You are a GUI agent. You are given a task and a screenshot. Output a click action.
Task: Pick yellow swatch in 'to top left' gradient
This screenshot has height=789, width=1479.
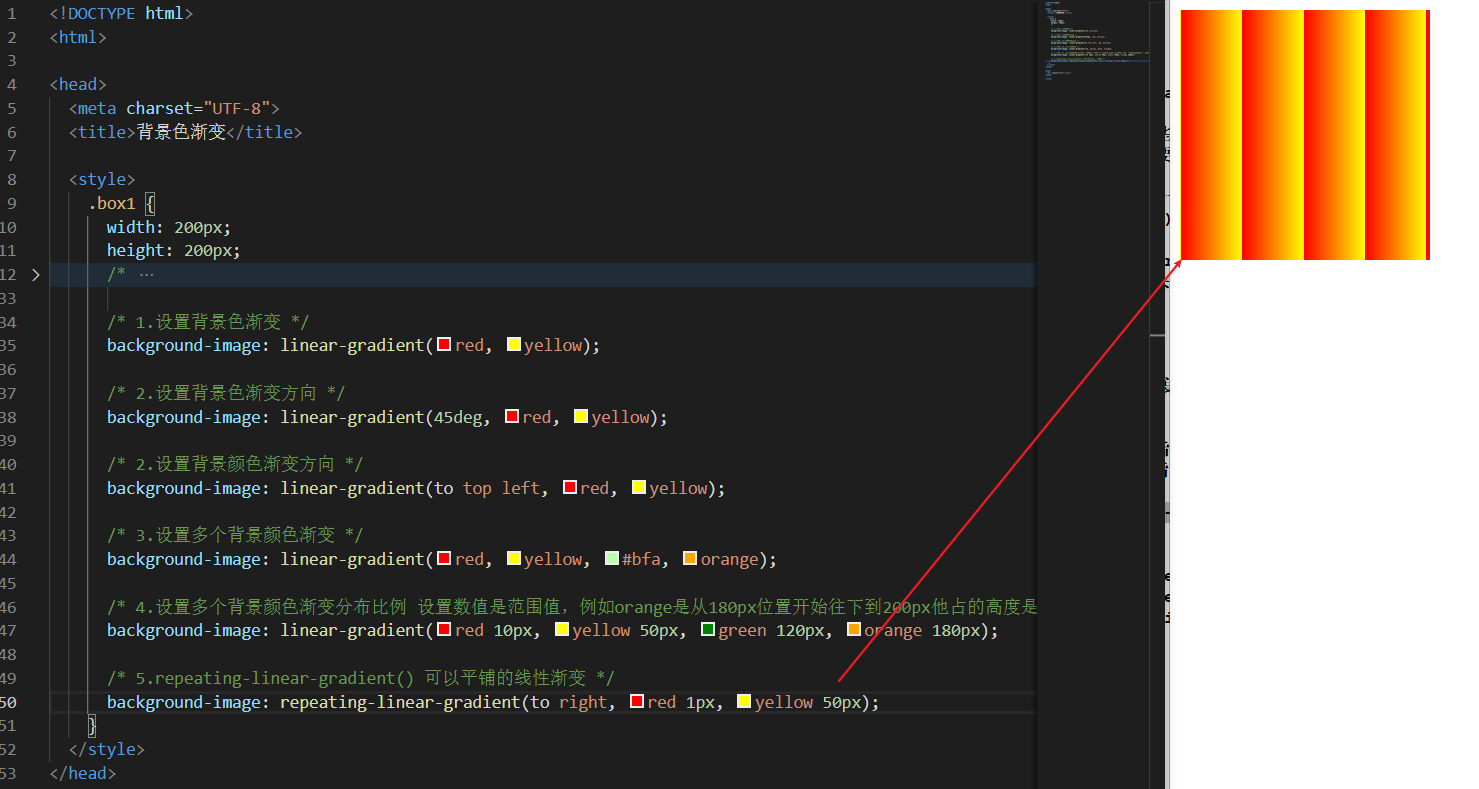(x=639, y=488)
